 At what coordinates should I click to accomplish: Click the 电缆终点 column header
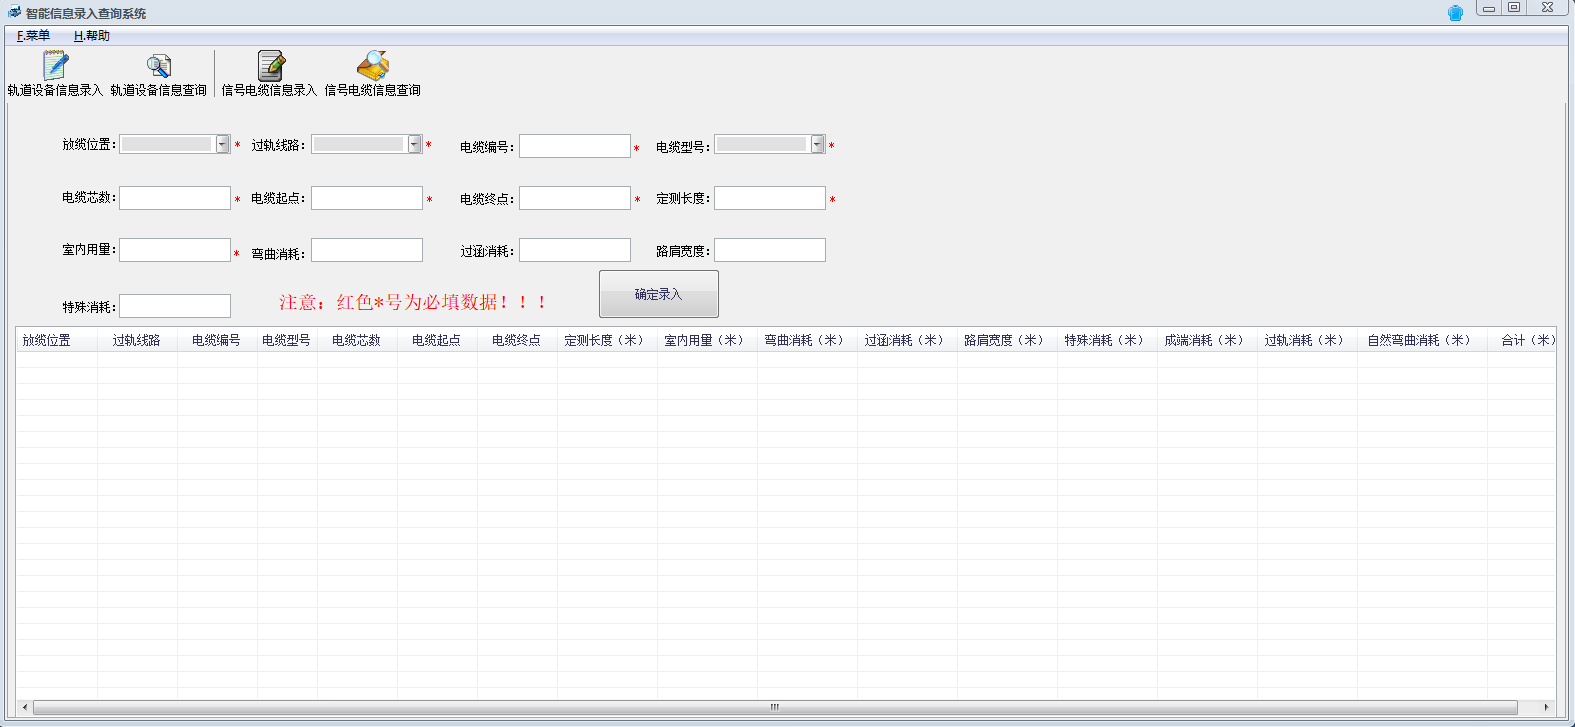(x=517, y=340)
